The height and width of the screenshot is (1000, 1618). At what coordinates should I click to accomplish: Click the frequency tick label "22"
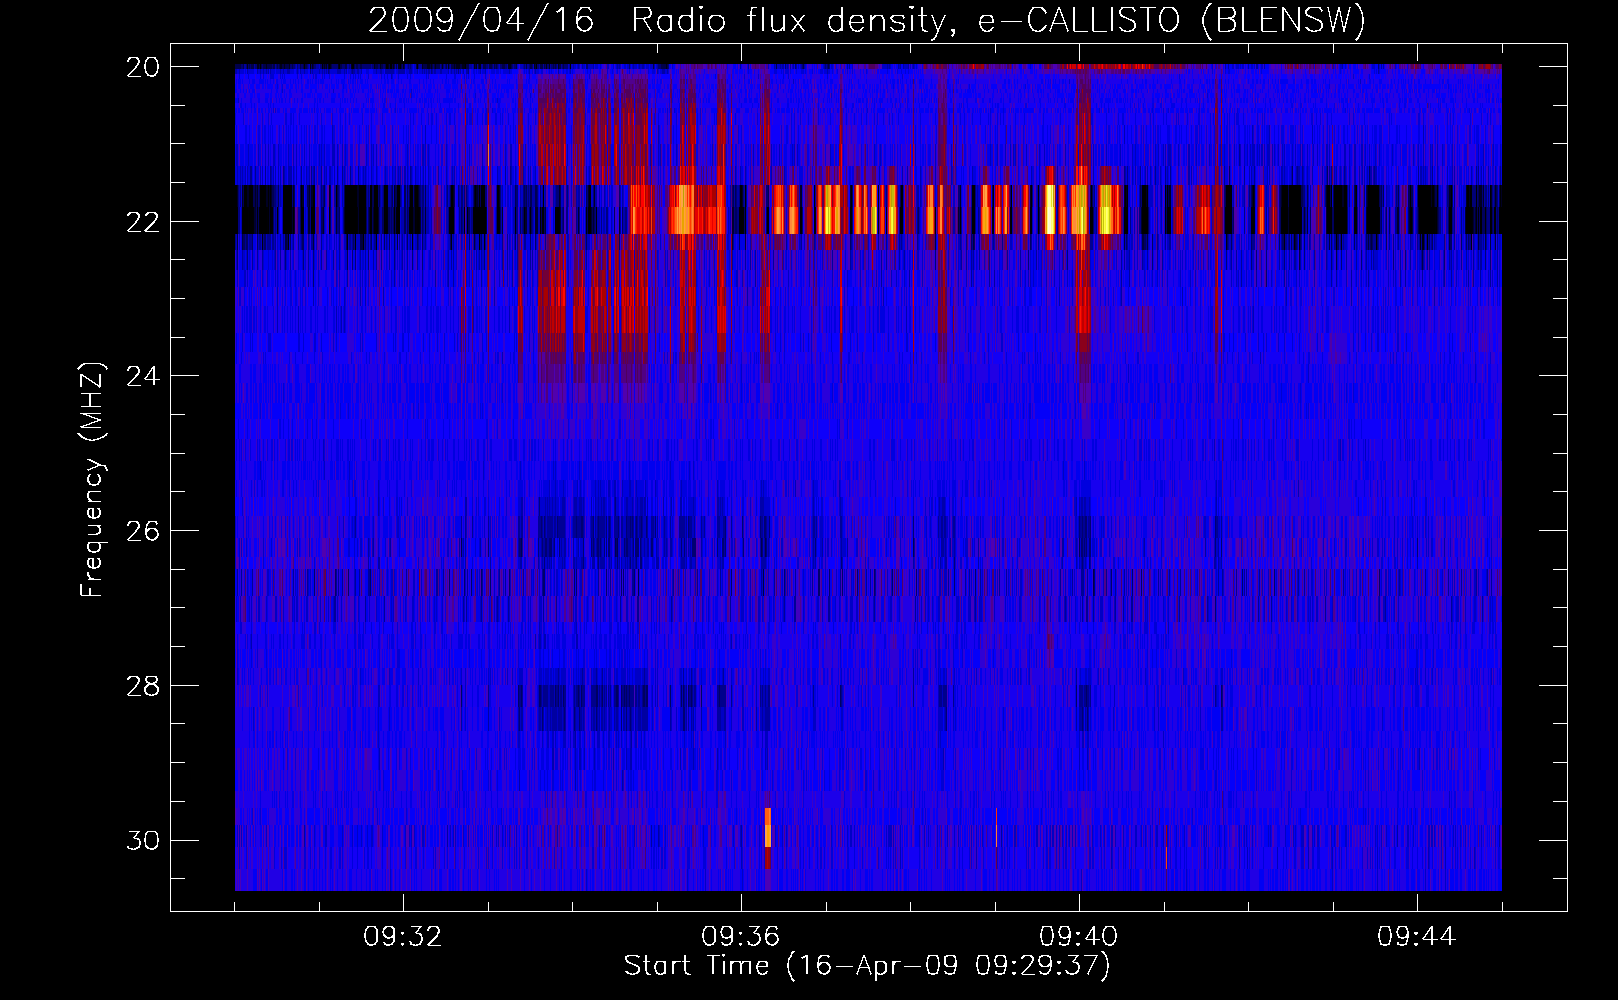143,222
